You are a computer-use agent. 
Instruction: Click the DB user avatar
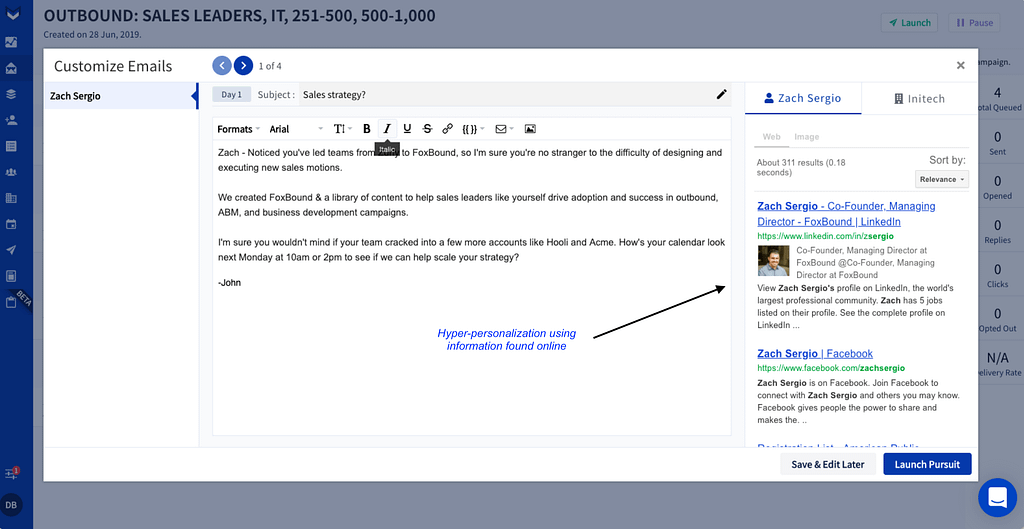pyautogui.click(x=11, y=504)
